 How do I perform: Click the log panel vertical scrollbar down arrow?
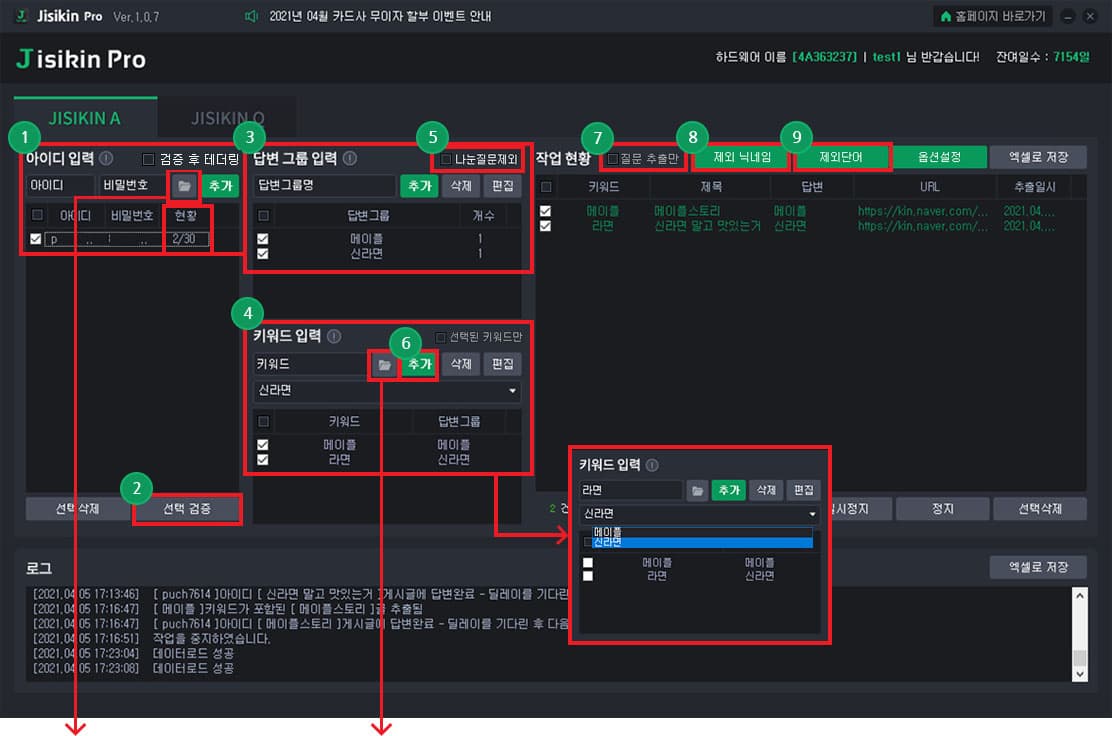[x=1079, y=674]
